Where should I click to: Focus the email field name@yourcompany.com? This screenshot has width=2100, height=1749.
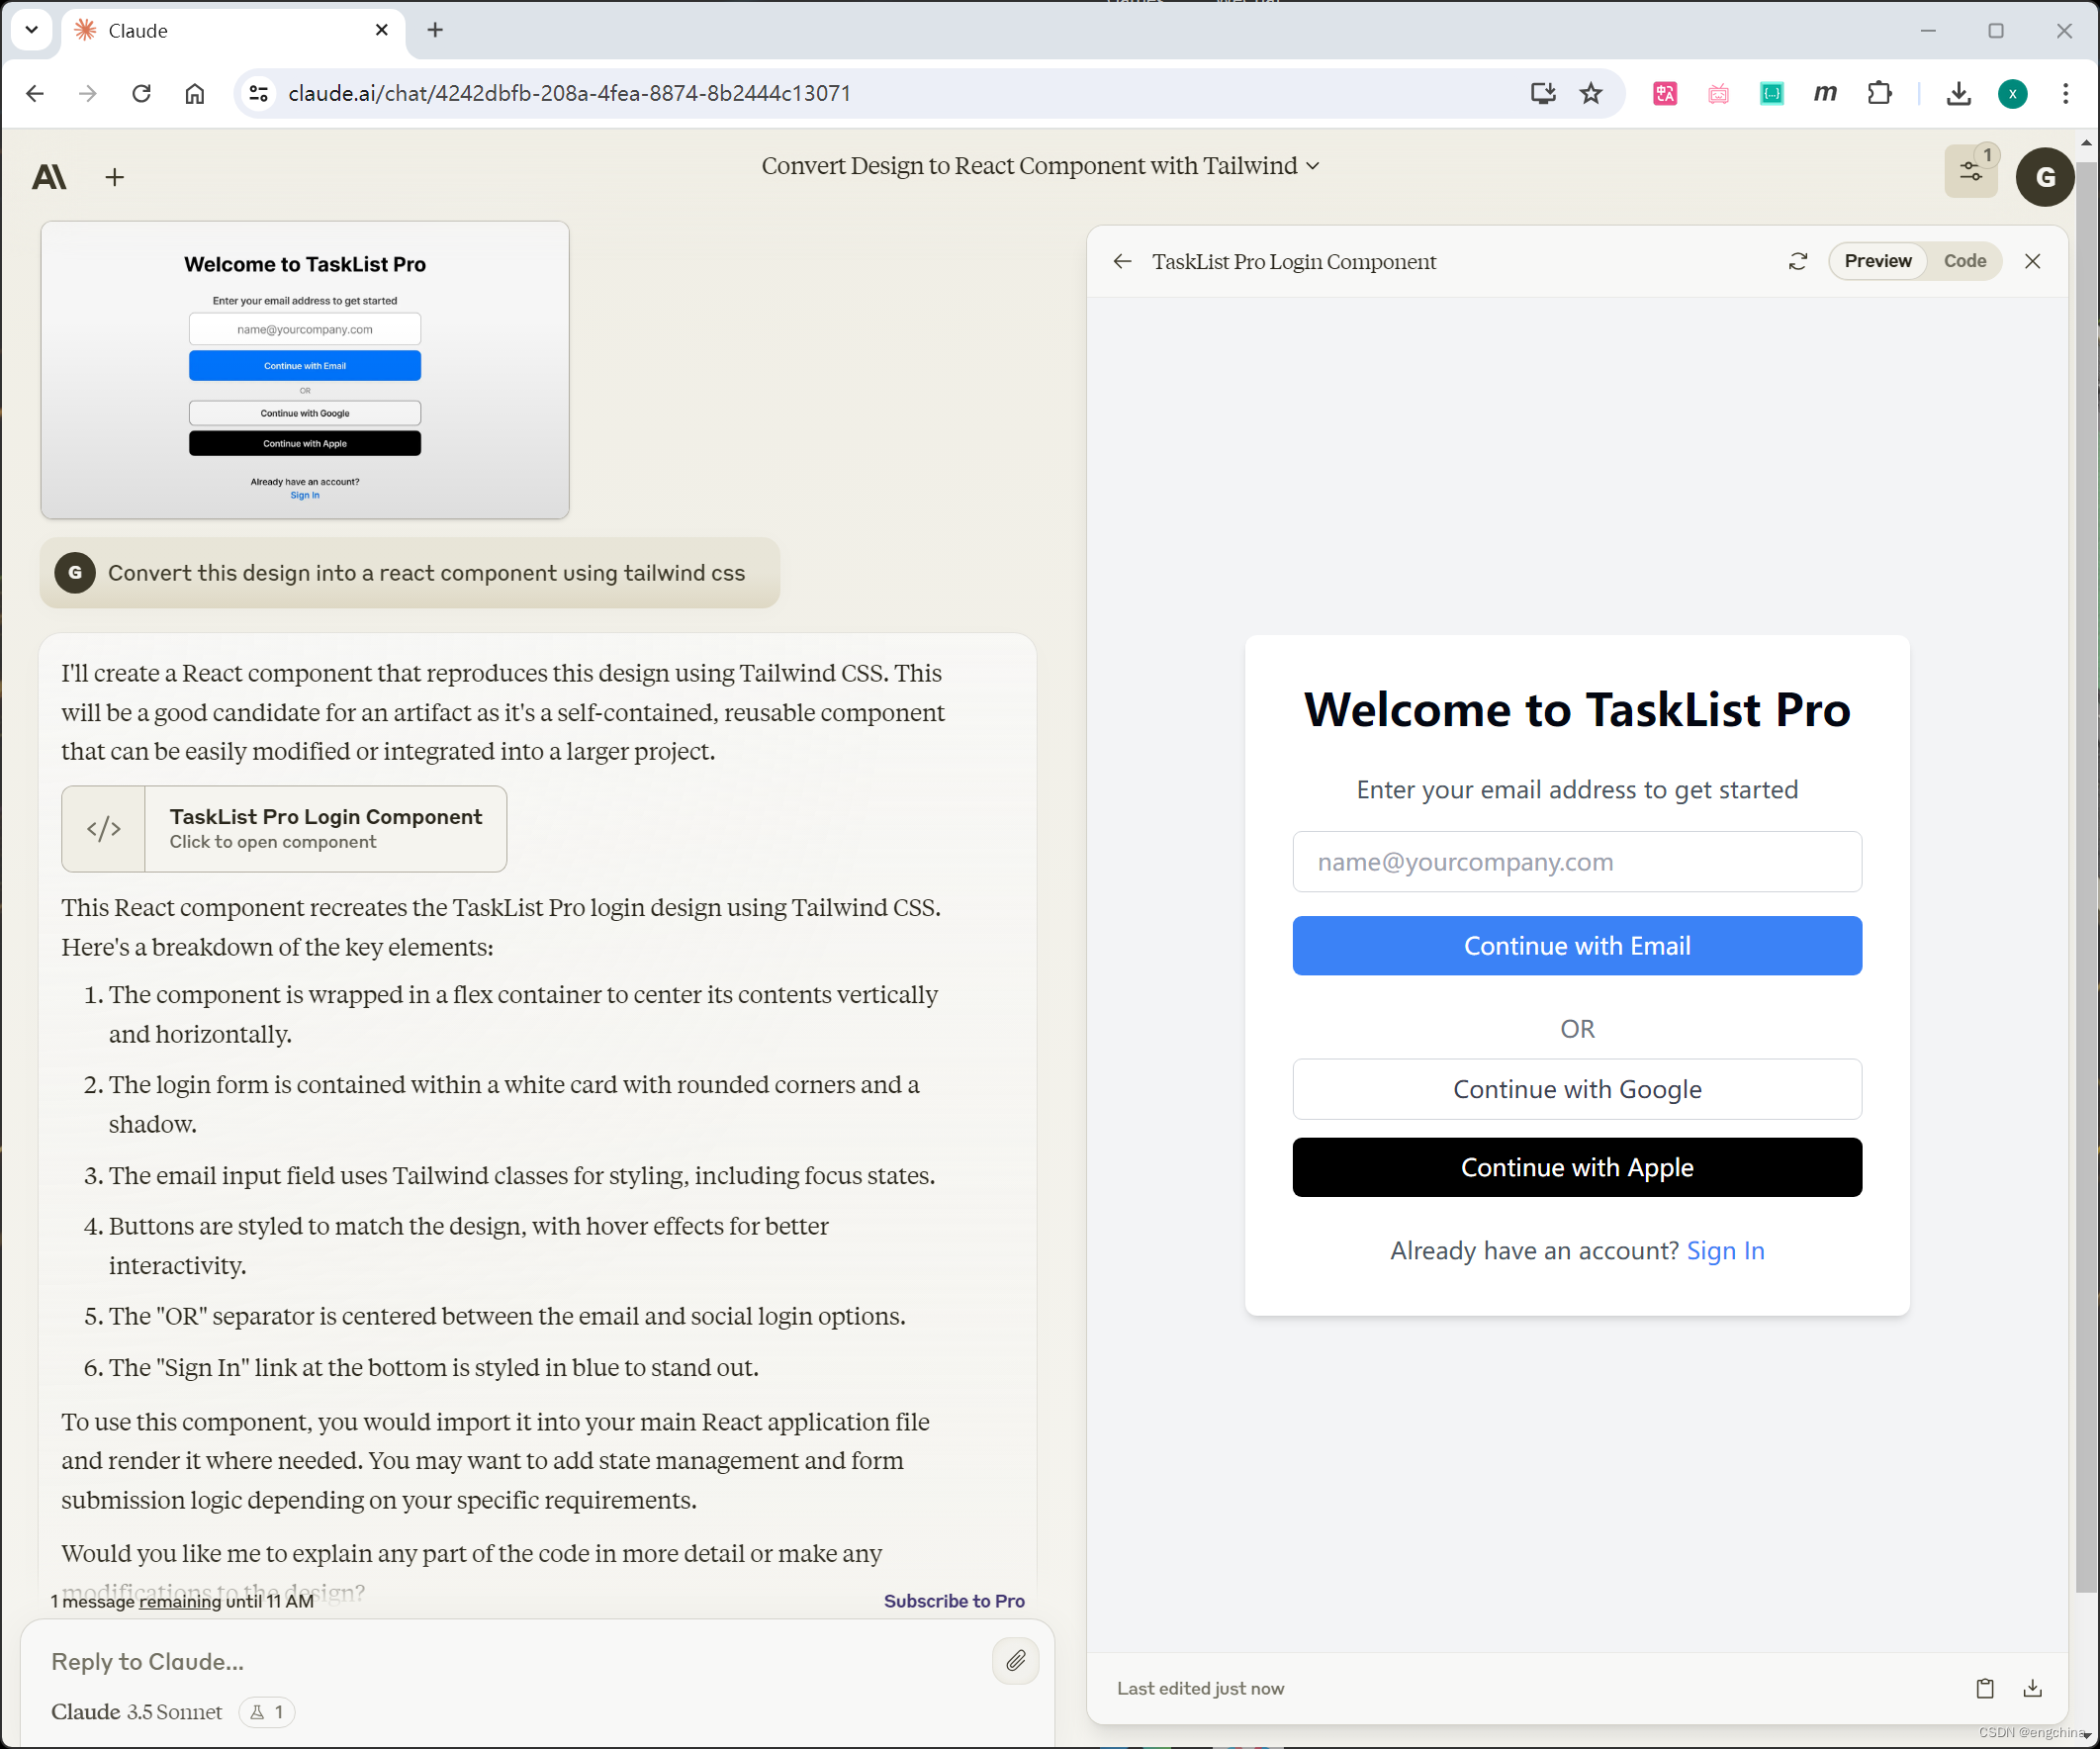pyautogui.click(x=1577, y=862)
